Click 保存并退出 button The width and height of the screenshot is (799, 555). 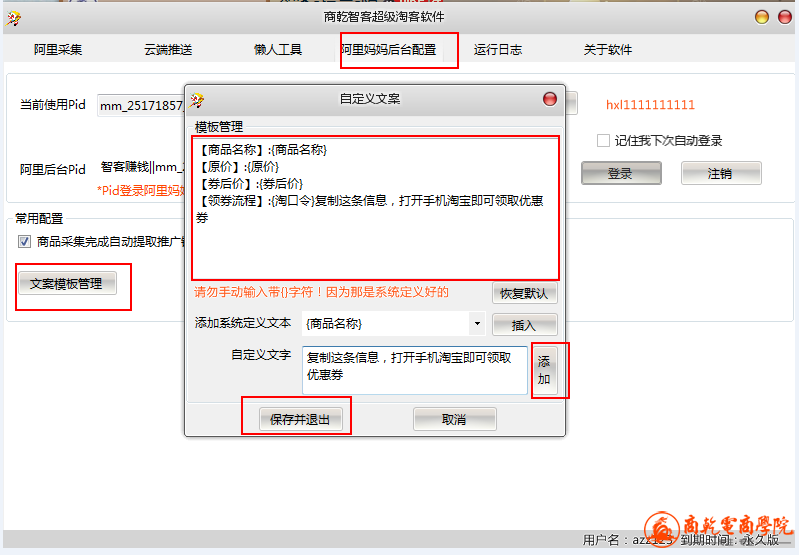[x=300, y=419]
